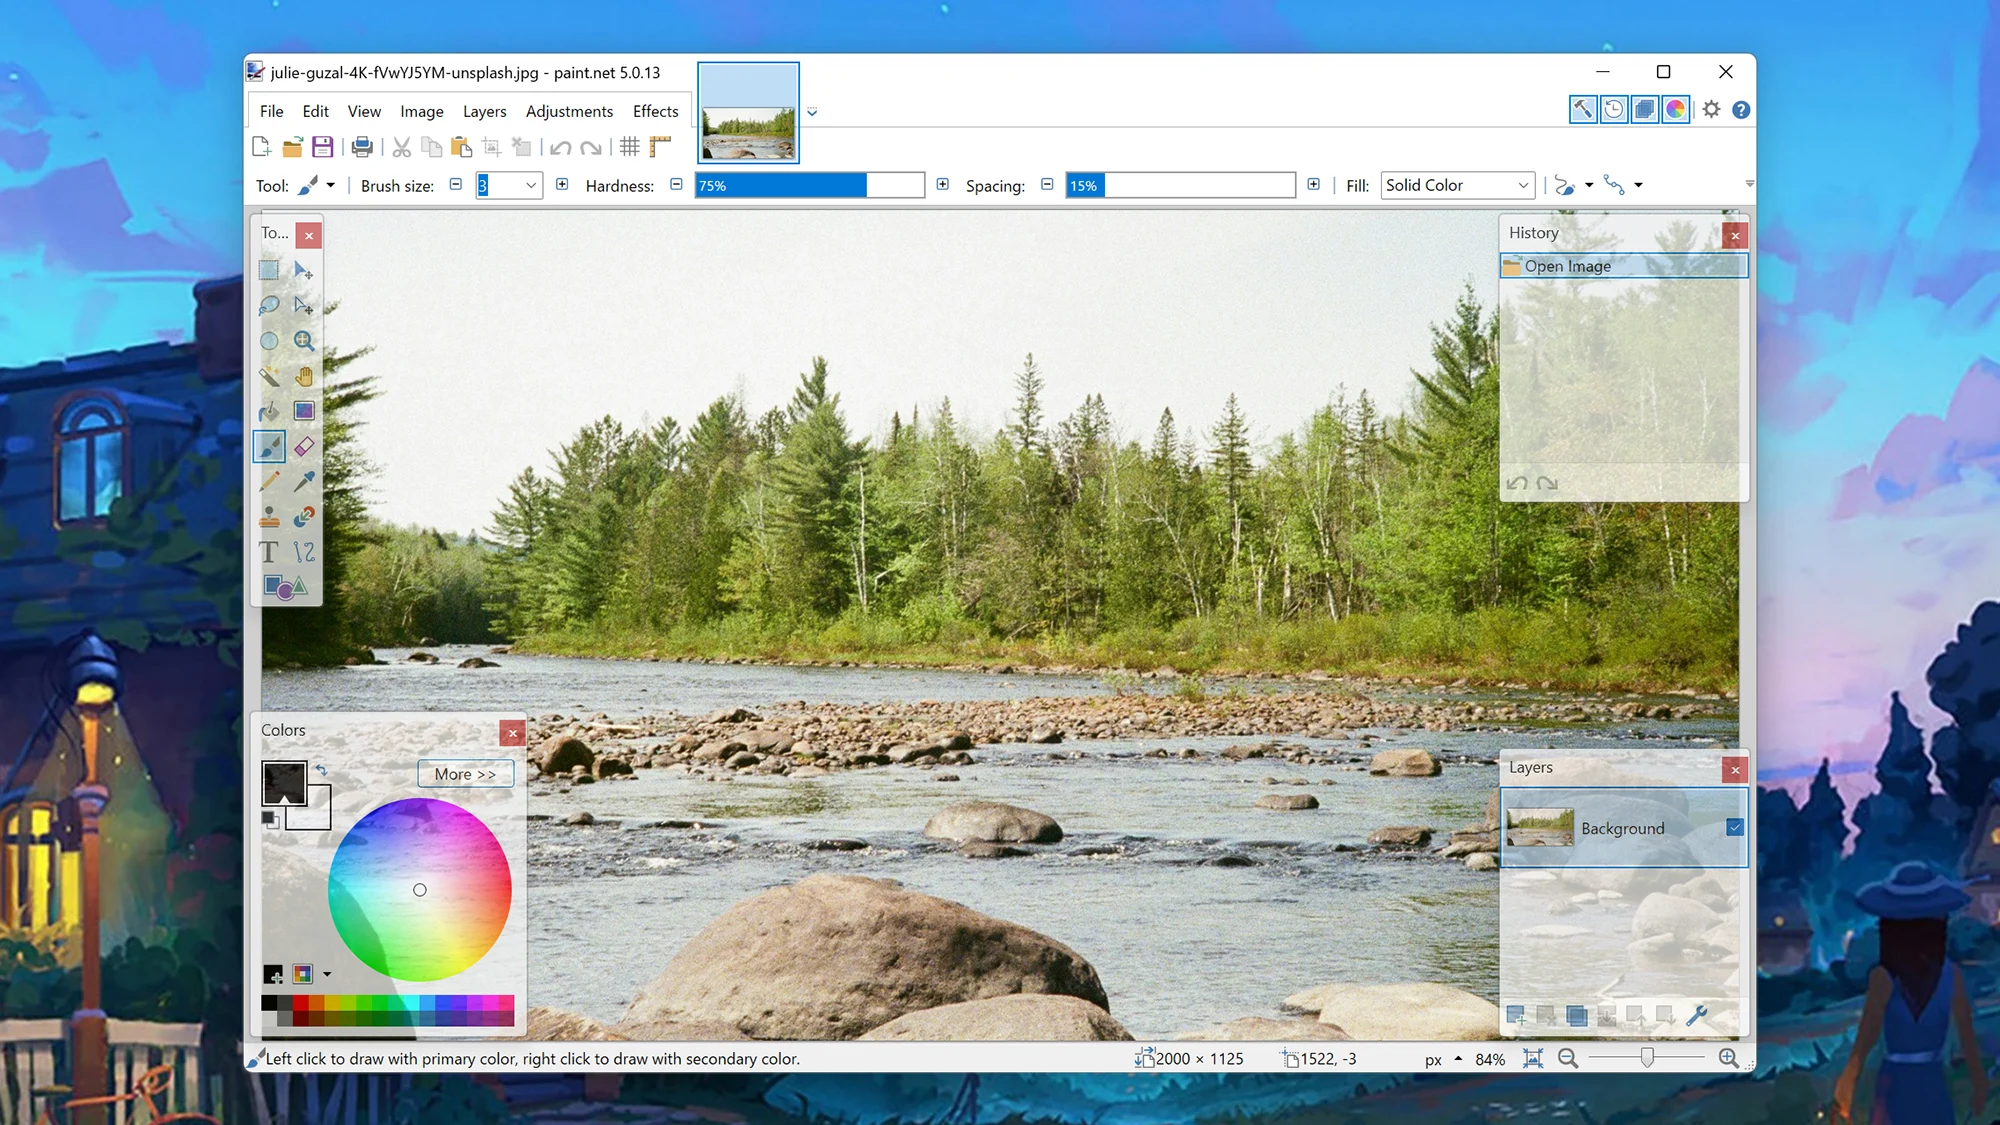Select the Magic Wand tool

pos(269,377)
